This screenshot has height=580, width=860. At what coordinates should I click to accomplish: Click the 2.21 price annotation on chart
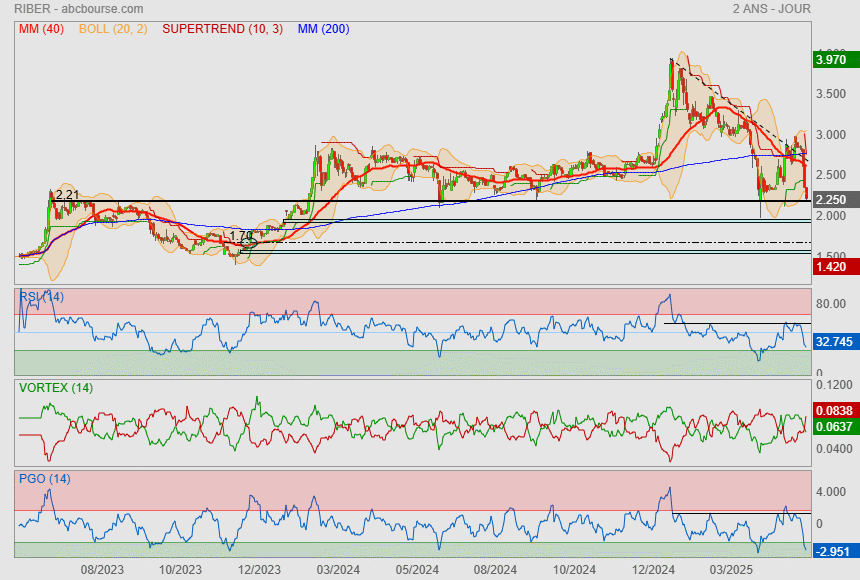pos(66,194)
